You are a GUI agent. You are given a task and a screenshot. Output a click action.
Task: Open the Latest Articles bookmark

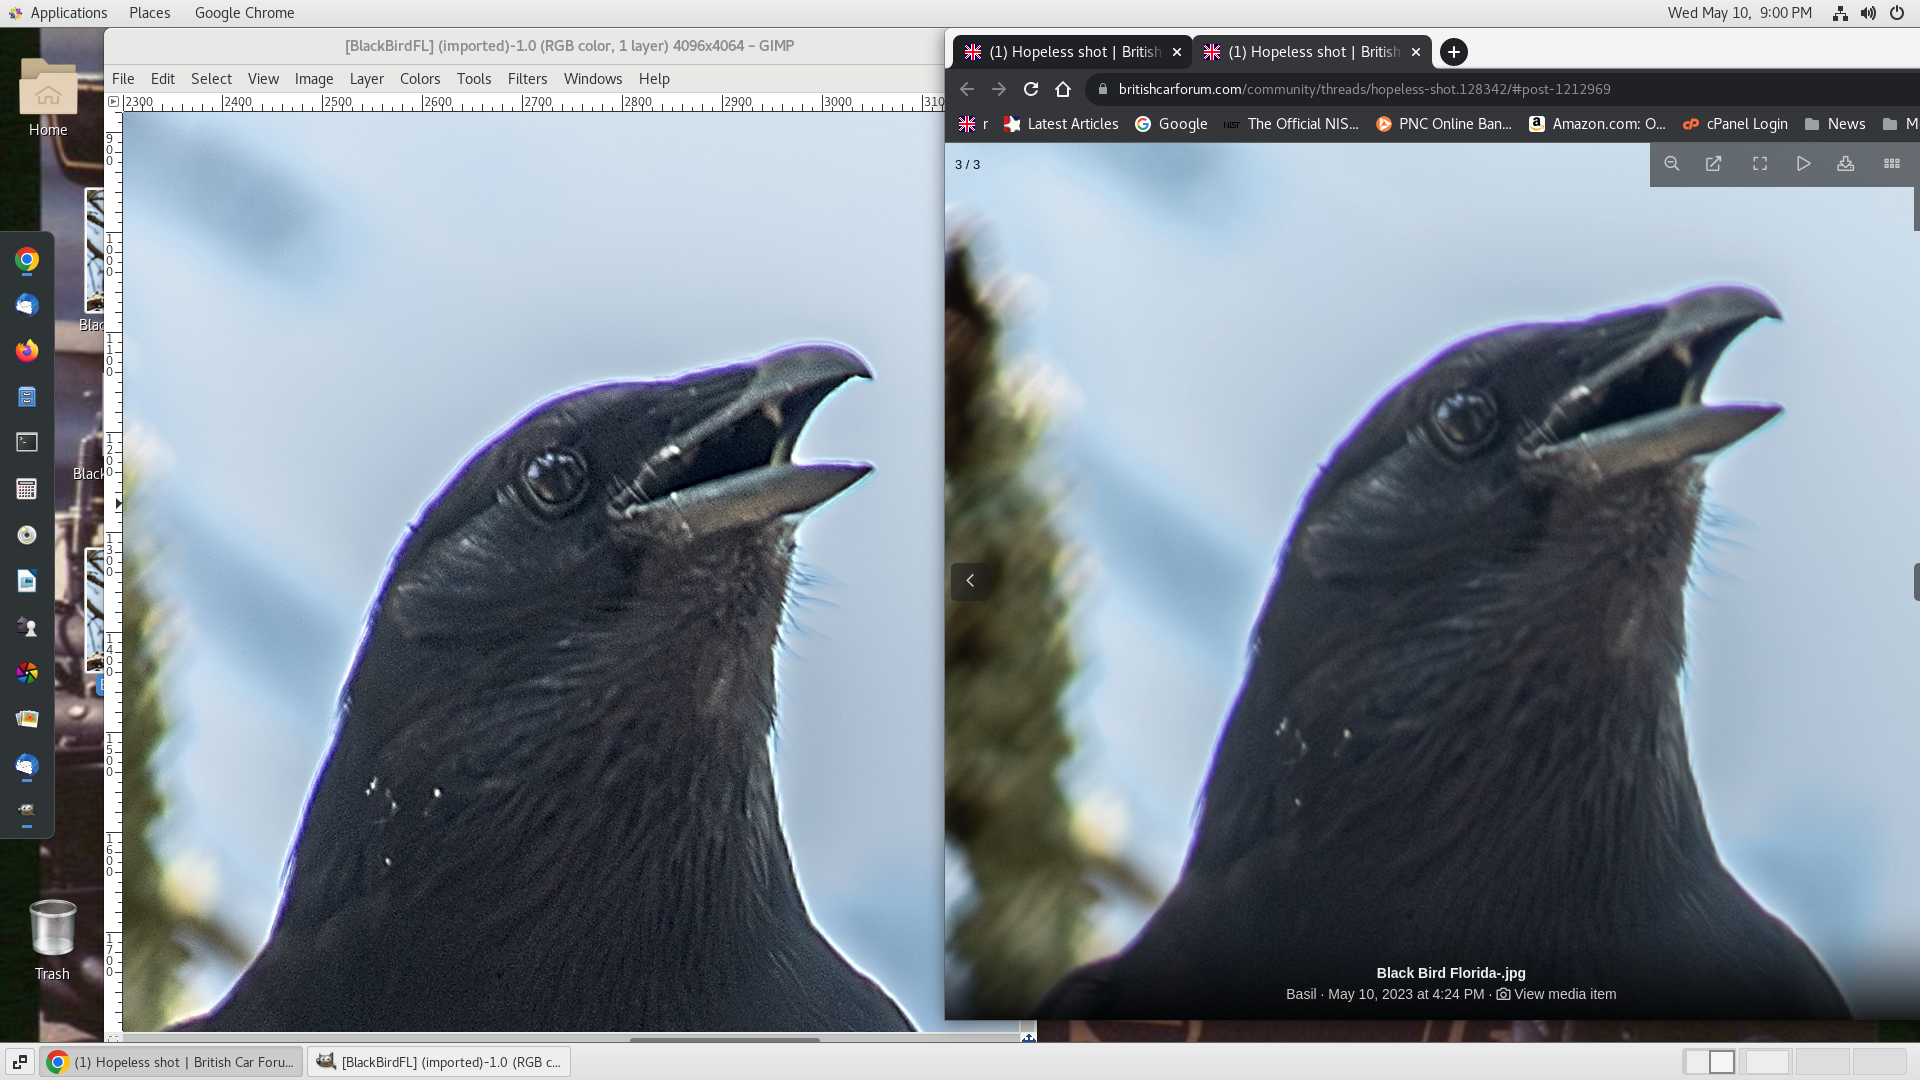[1061, 124]
